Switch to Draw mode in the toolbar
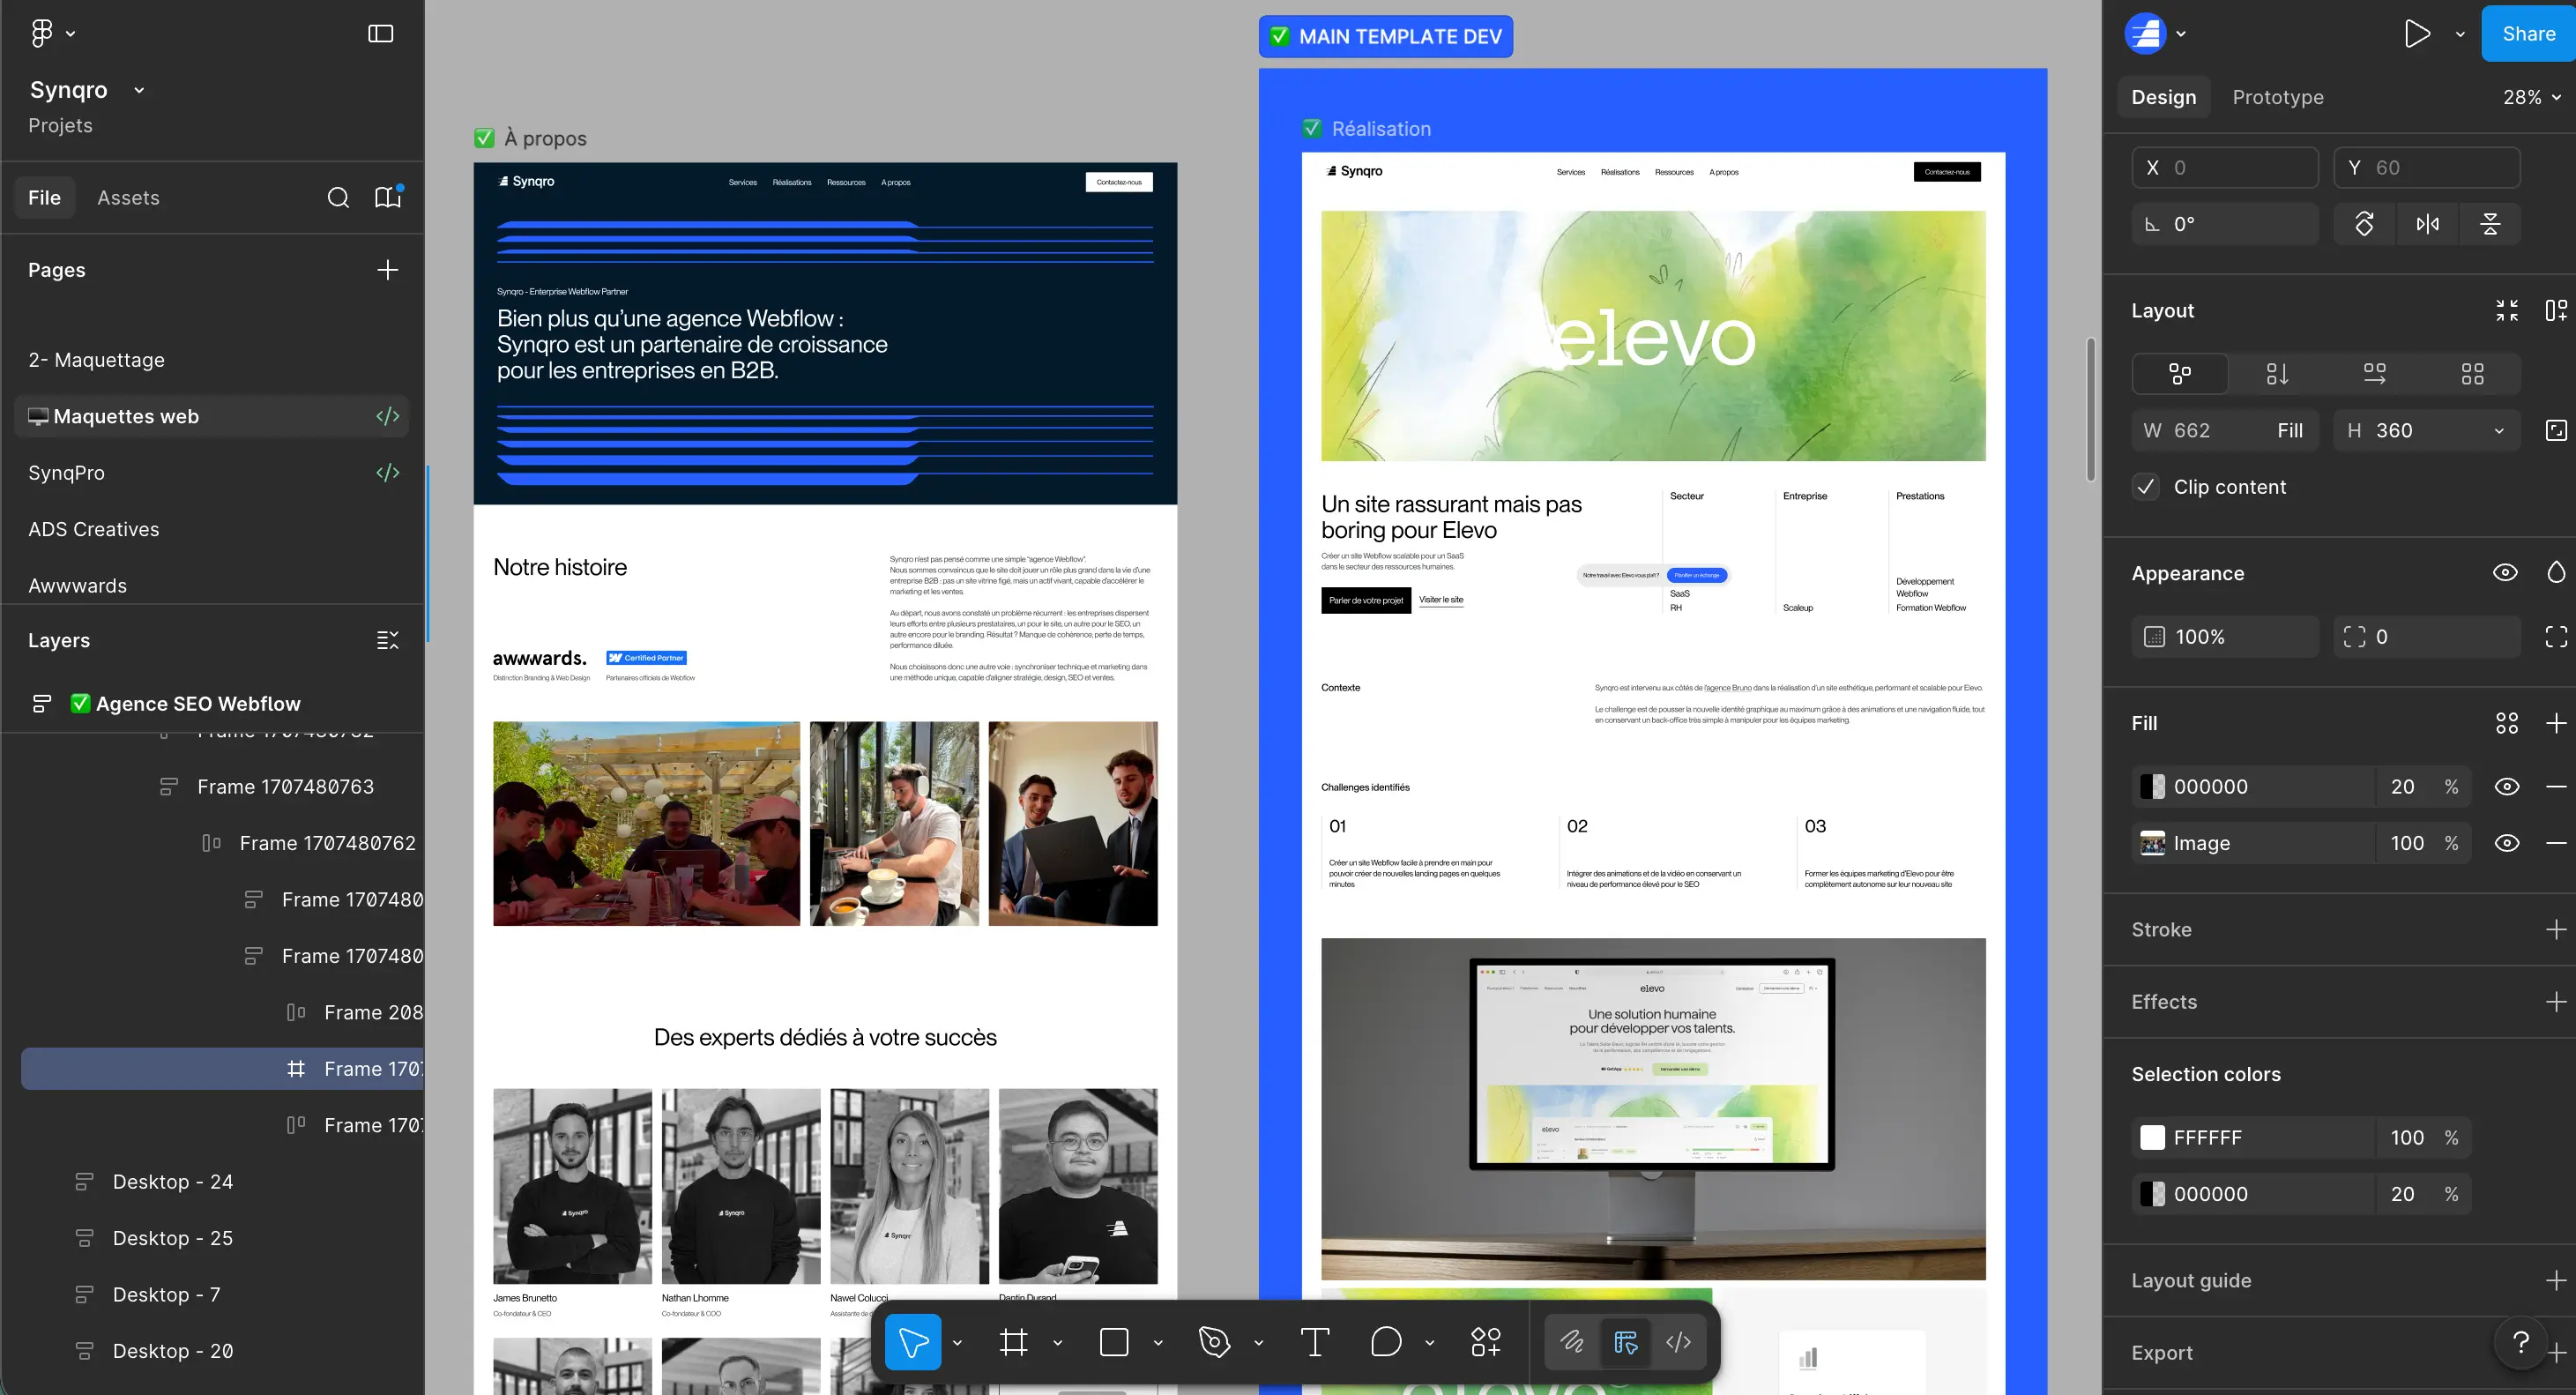 (x=1572, y=1342)
